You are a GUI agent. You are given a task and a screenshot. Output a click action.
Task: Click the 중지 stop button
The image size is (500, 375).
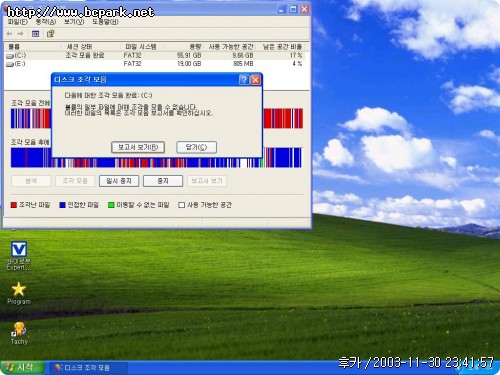click(x=163, y=181)
